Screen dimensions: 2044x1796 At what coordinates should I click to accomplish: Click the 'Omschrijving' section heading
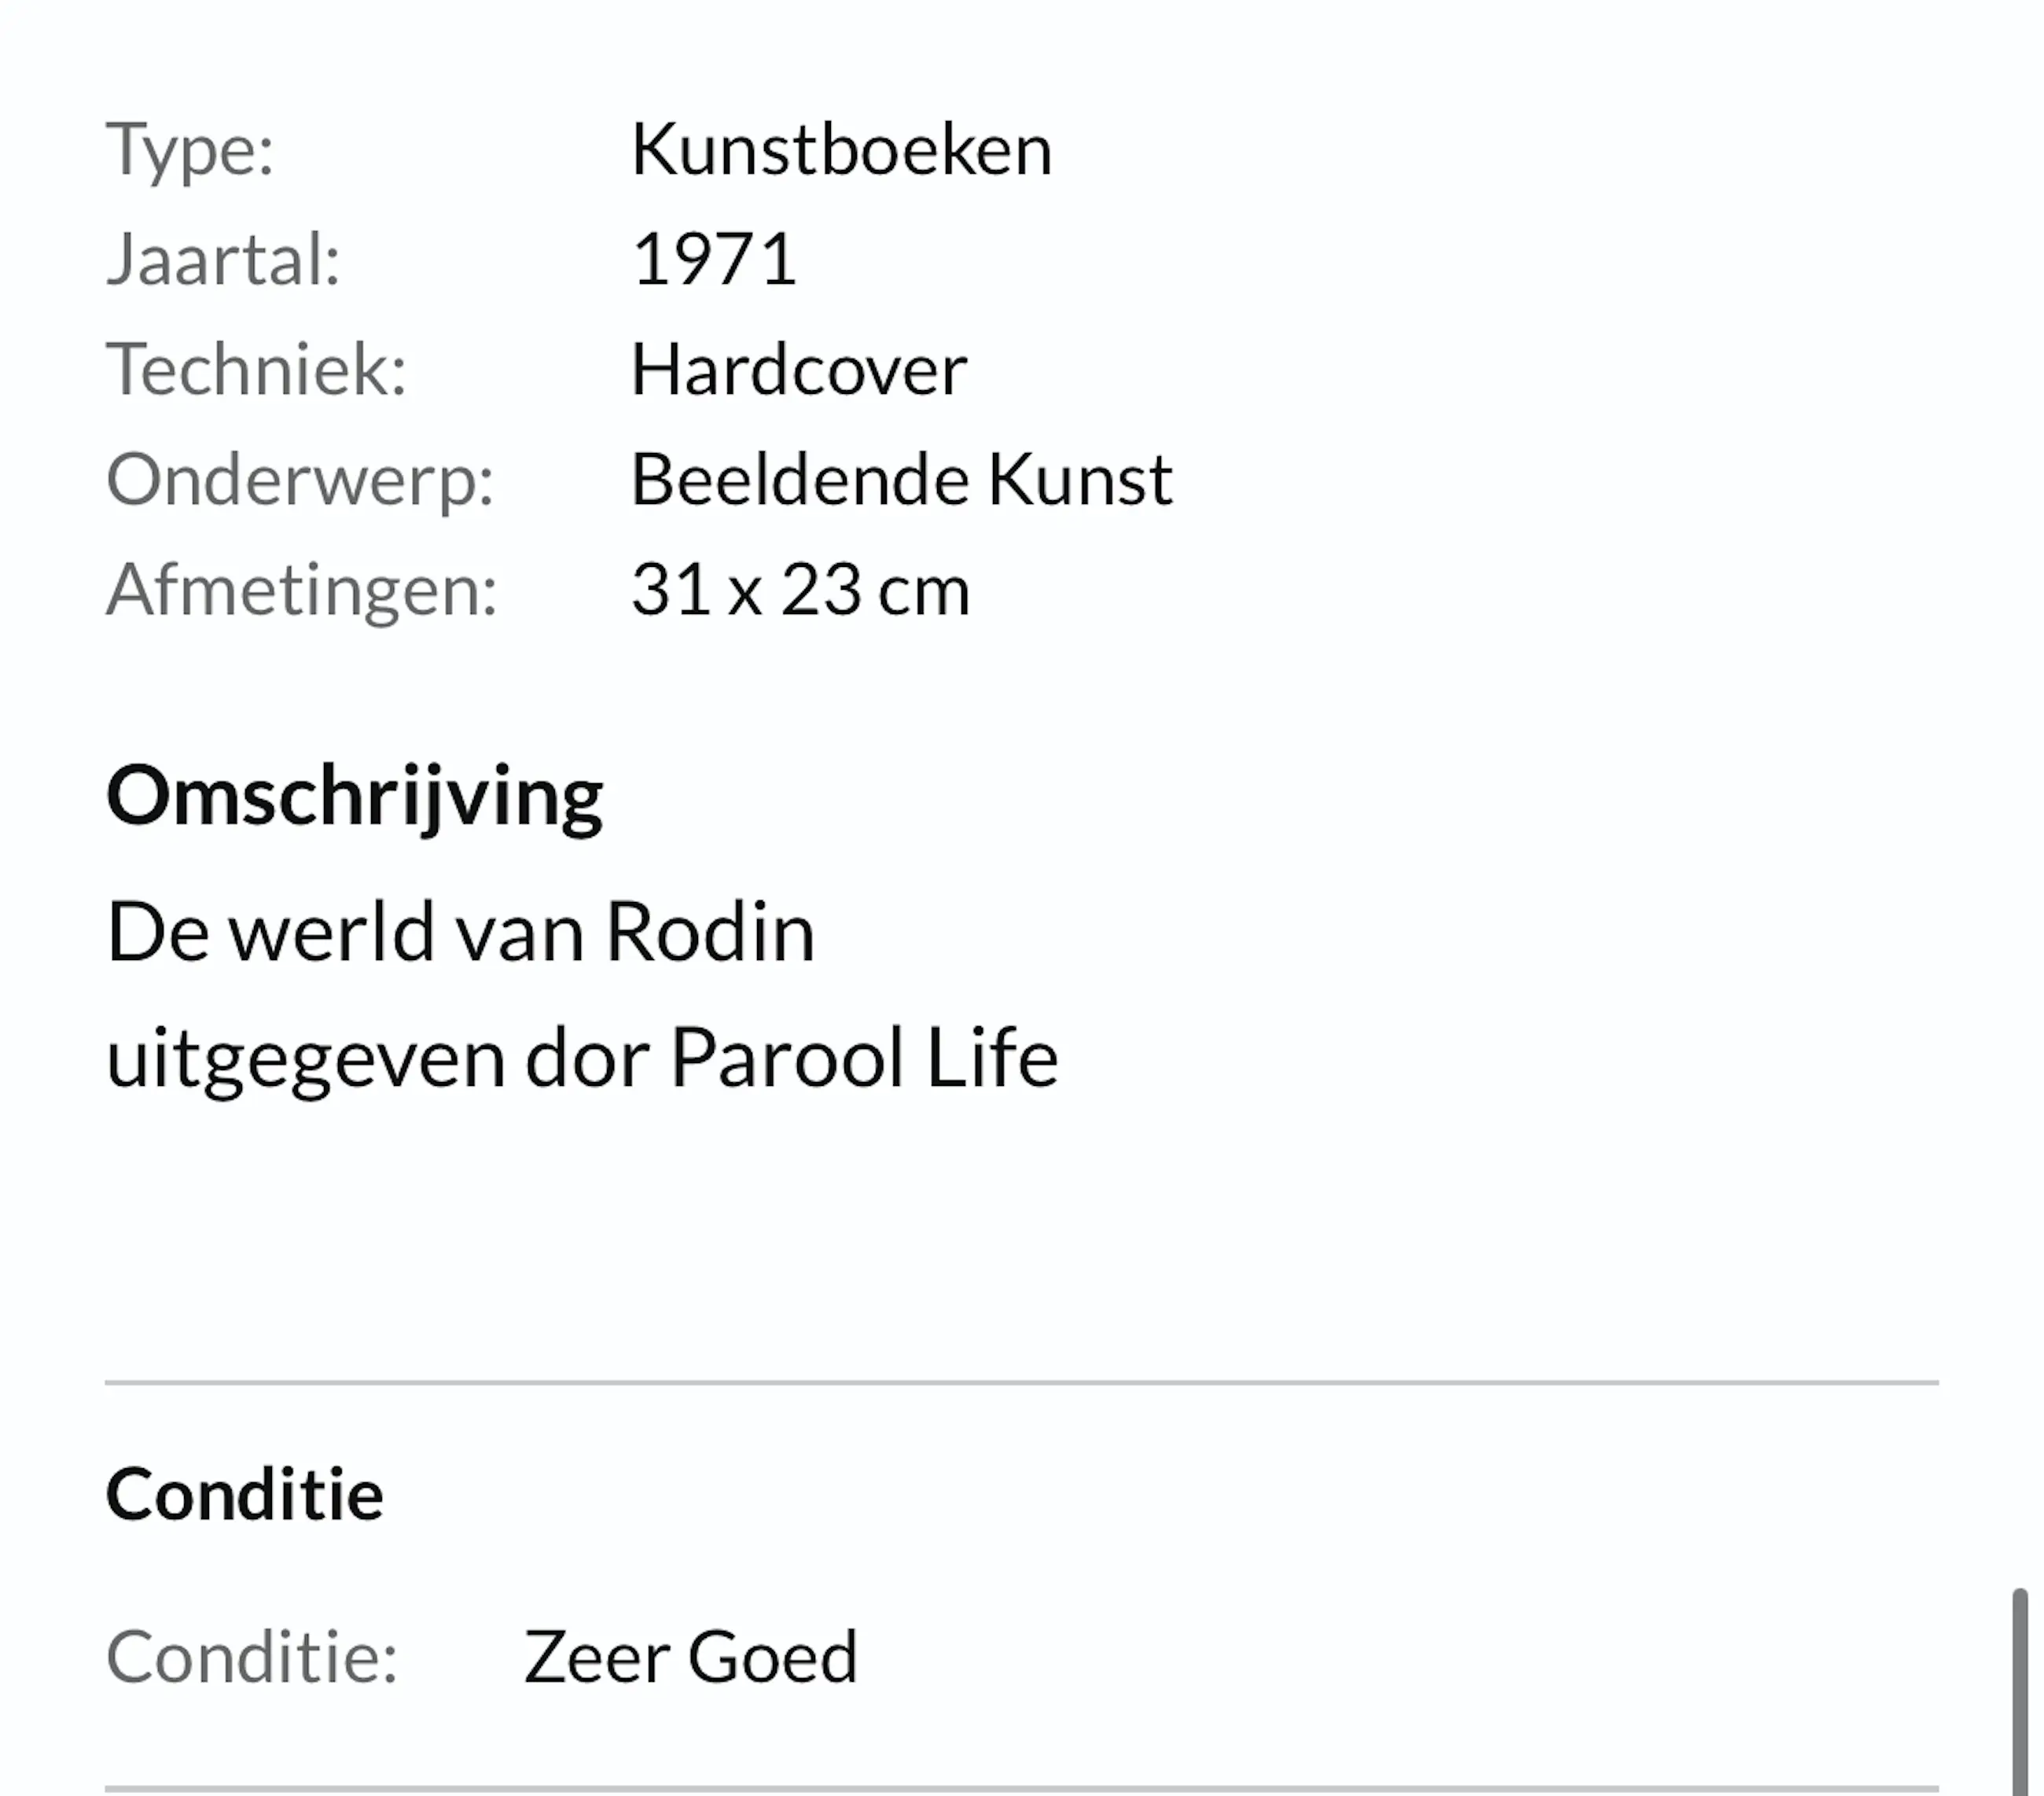pos(354,797)
